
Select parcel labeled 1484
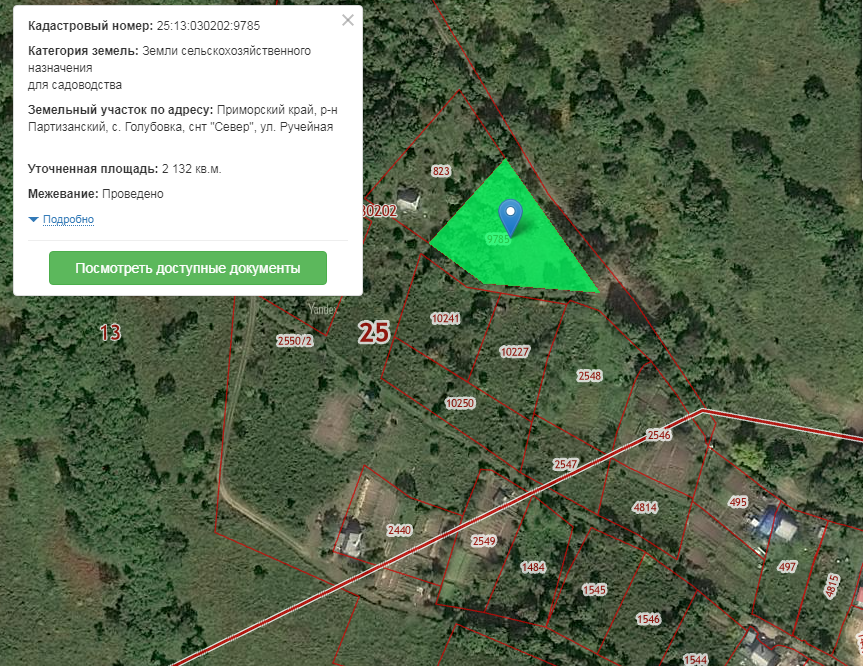(533, 567)
